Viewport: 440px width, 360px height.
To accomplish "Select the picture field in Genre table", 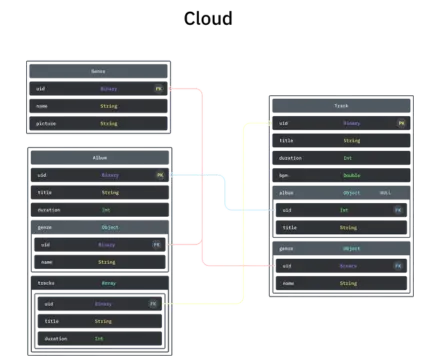I will [x=98, y=123].
